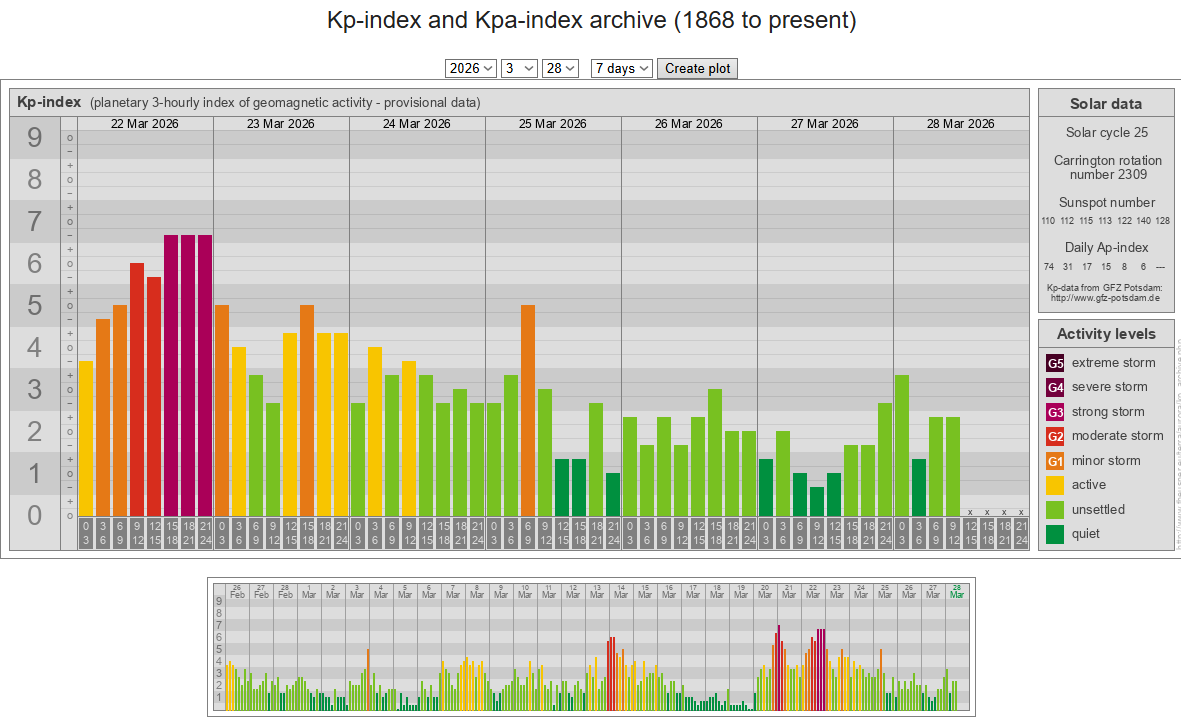Open the 7 days range dropdown
The width and height of the screenshot is (1181, 717).
click(x=621, y=69)
